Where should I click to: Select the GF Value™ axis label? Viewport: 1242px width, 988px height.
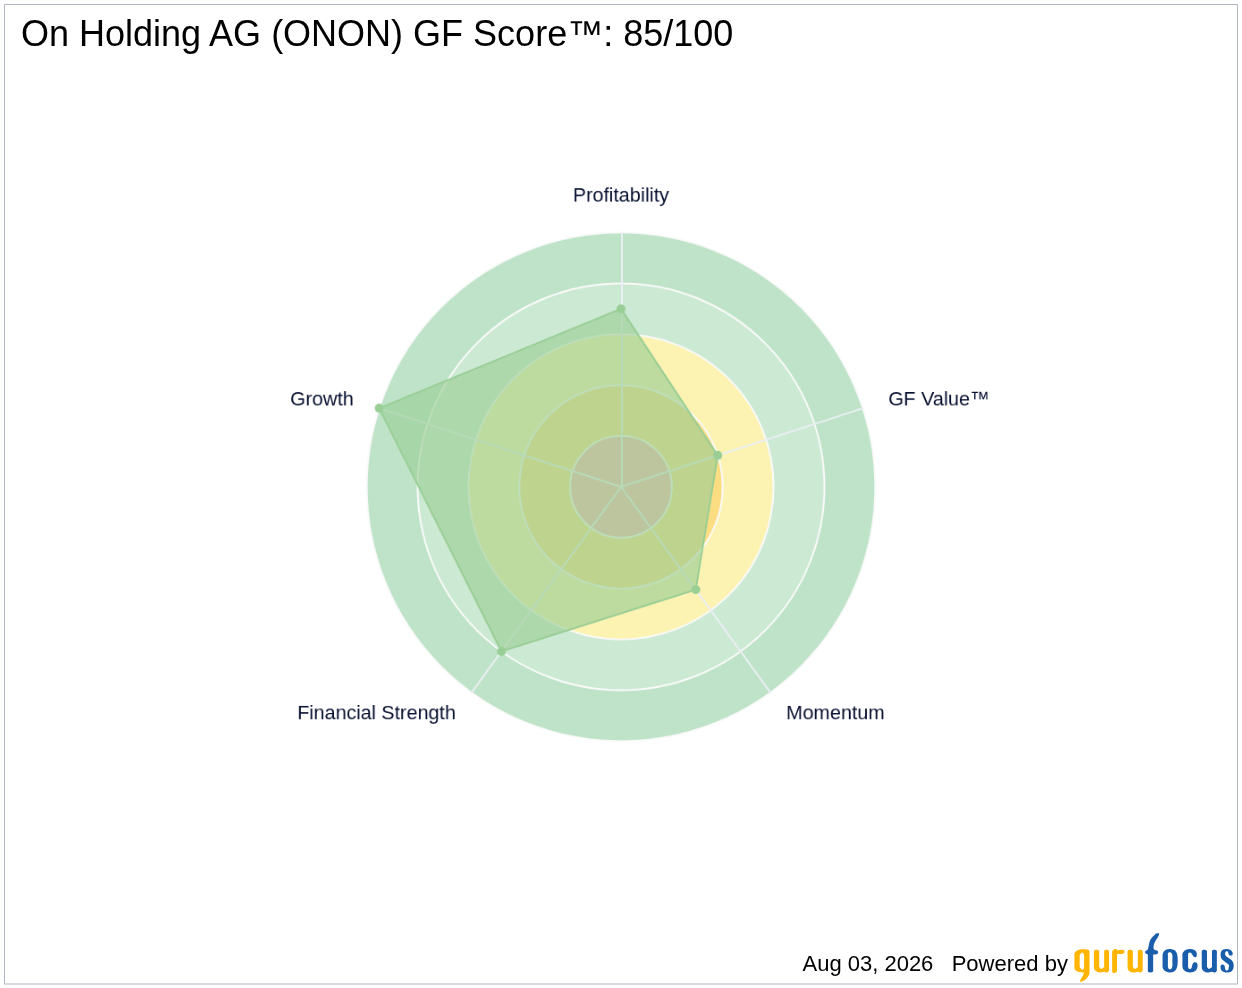[938, 399]
